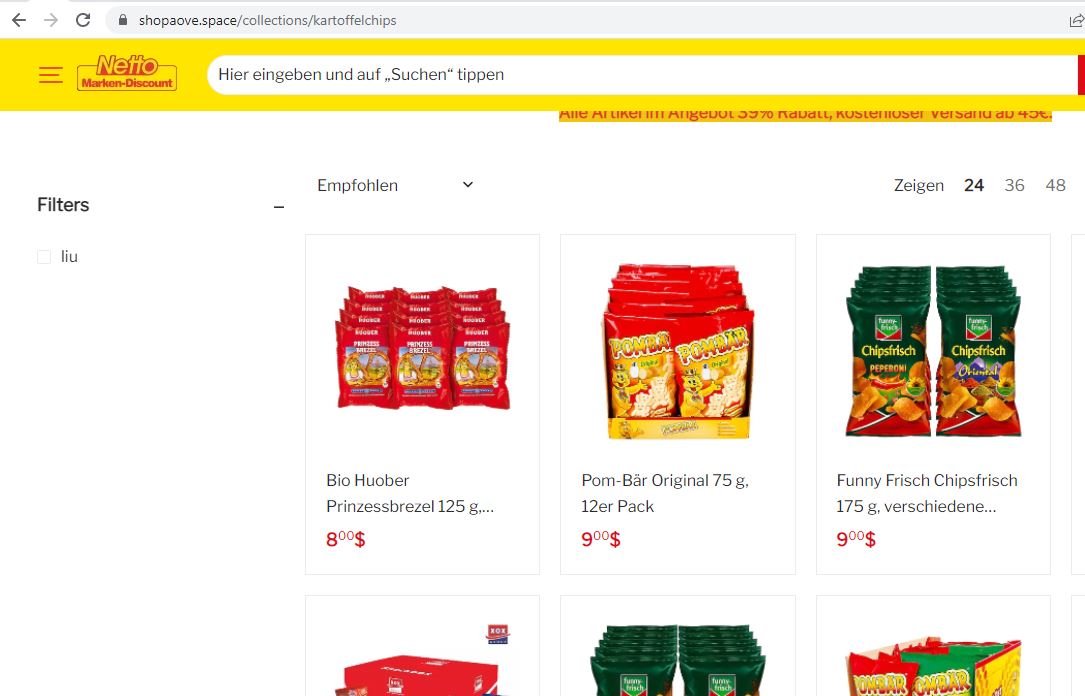The height and width of the screenshot is (696, 1085).
Task: Click the share page icon in address bar
Action: point(1077,21)
